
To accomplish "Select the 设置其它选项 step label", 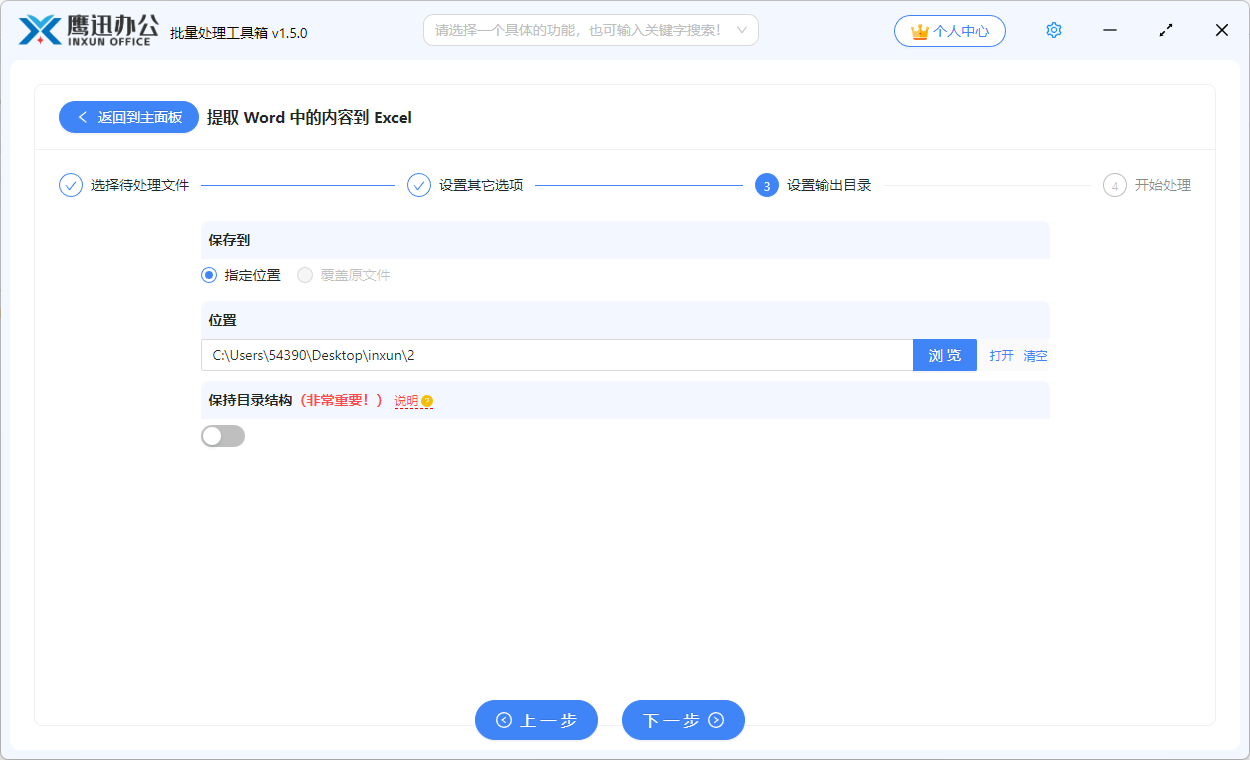I will click(x=481, y=185).
